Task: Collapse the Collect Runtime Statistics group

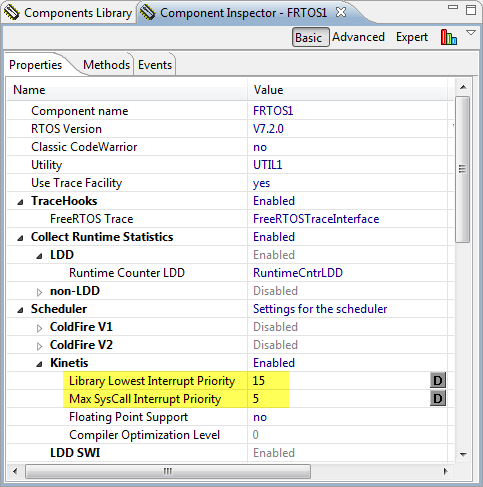Action: [21, 238]
